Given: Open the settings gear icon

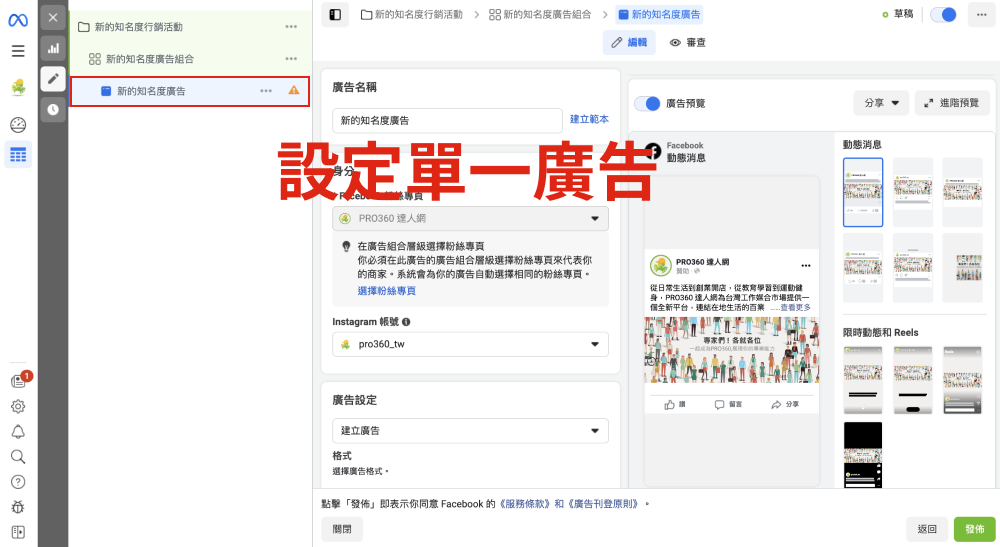Looking at the screenshot, I should click(18, 406).
